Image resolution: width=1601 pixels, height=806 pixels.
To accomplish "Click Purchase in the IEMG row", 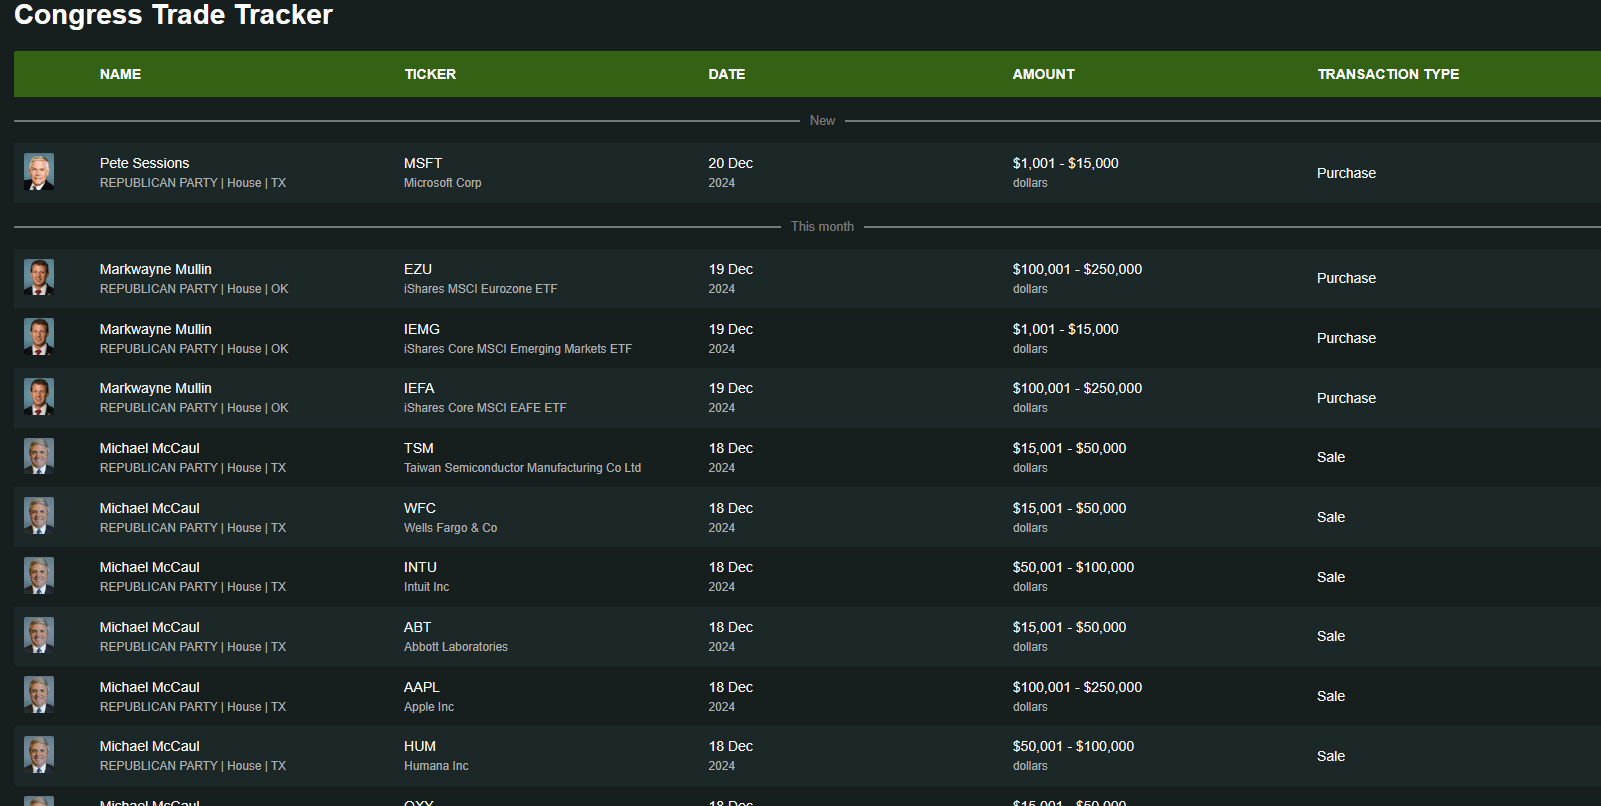I will pyautogui.click(x=1346, y=338).
